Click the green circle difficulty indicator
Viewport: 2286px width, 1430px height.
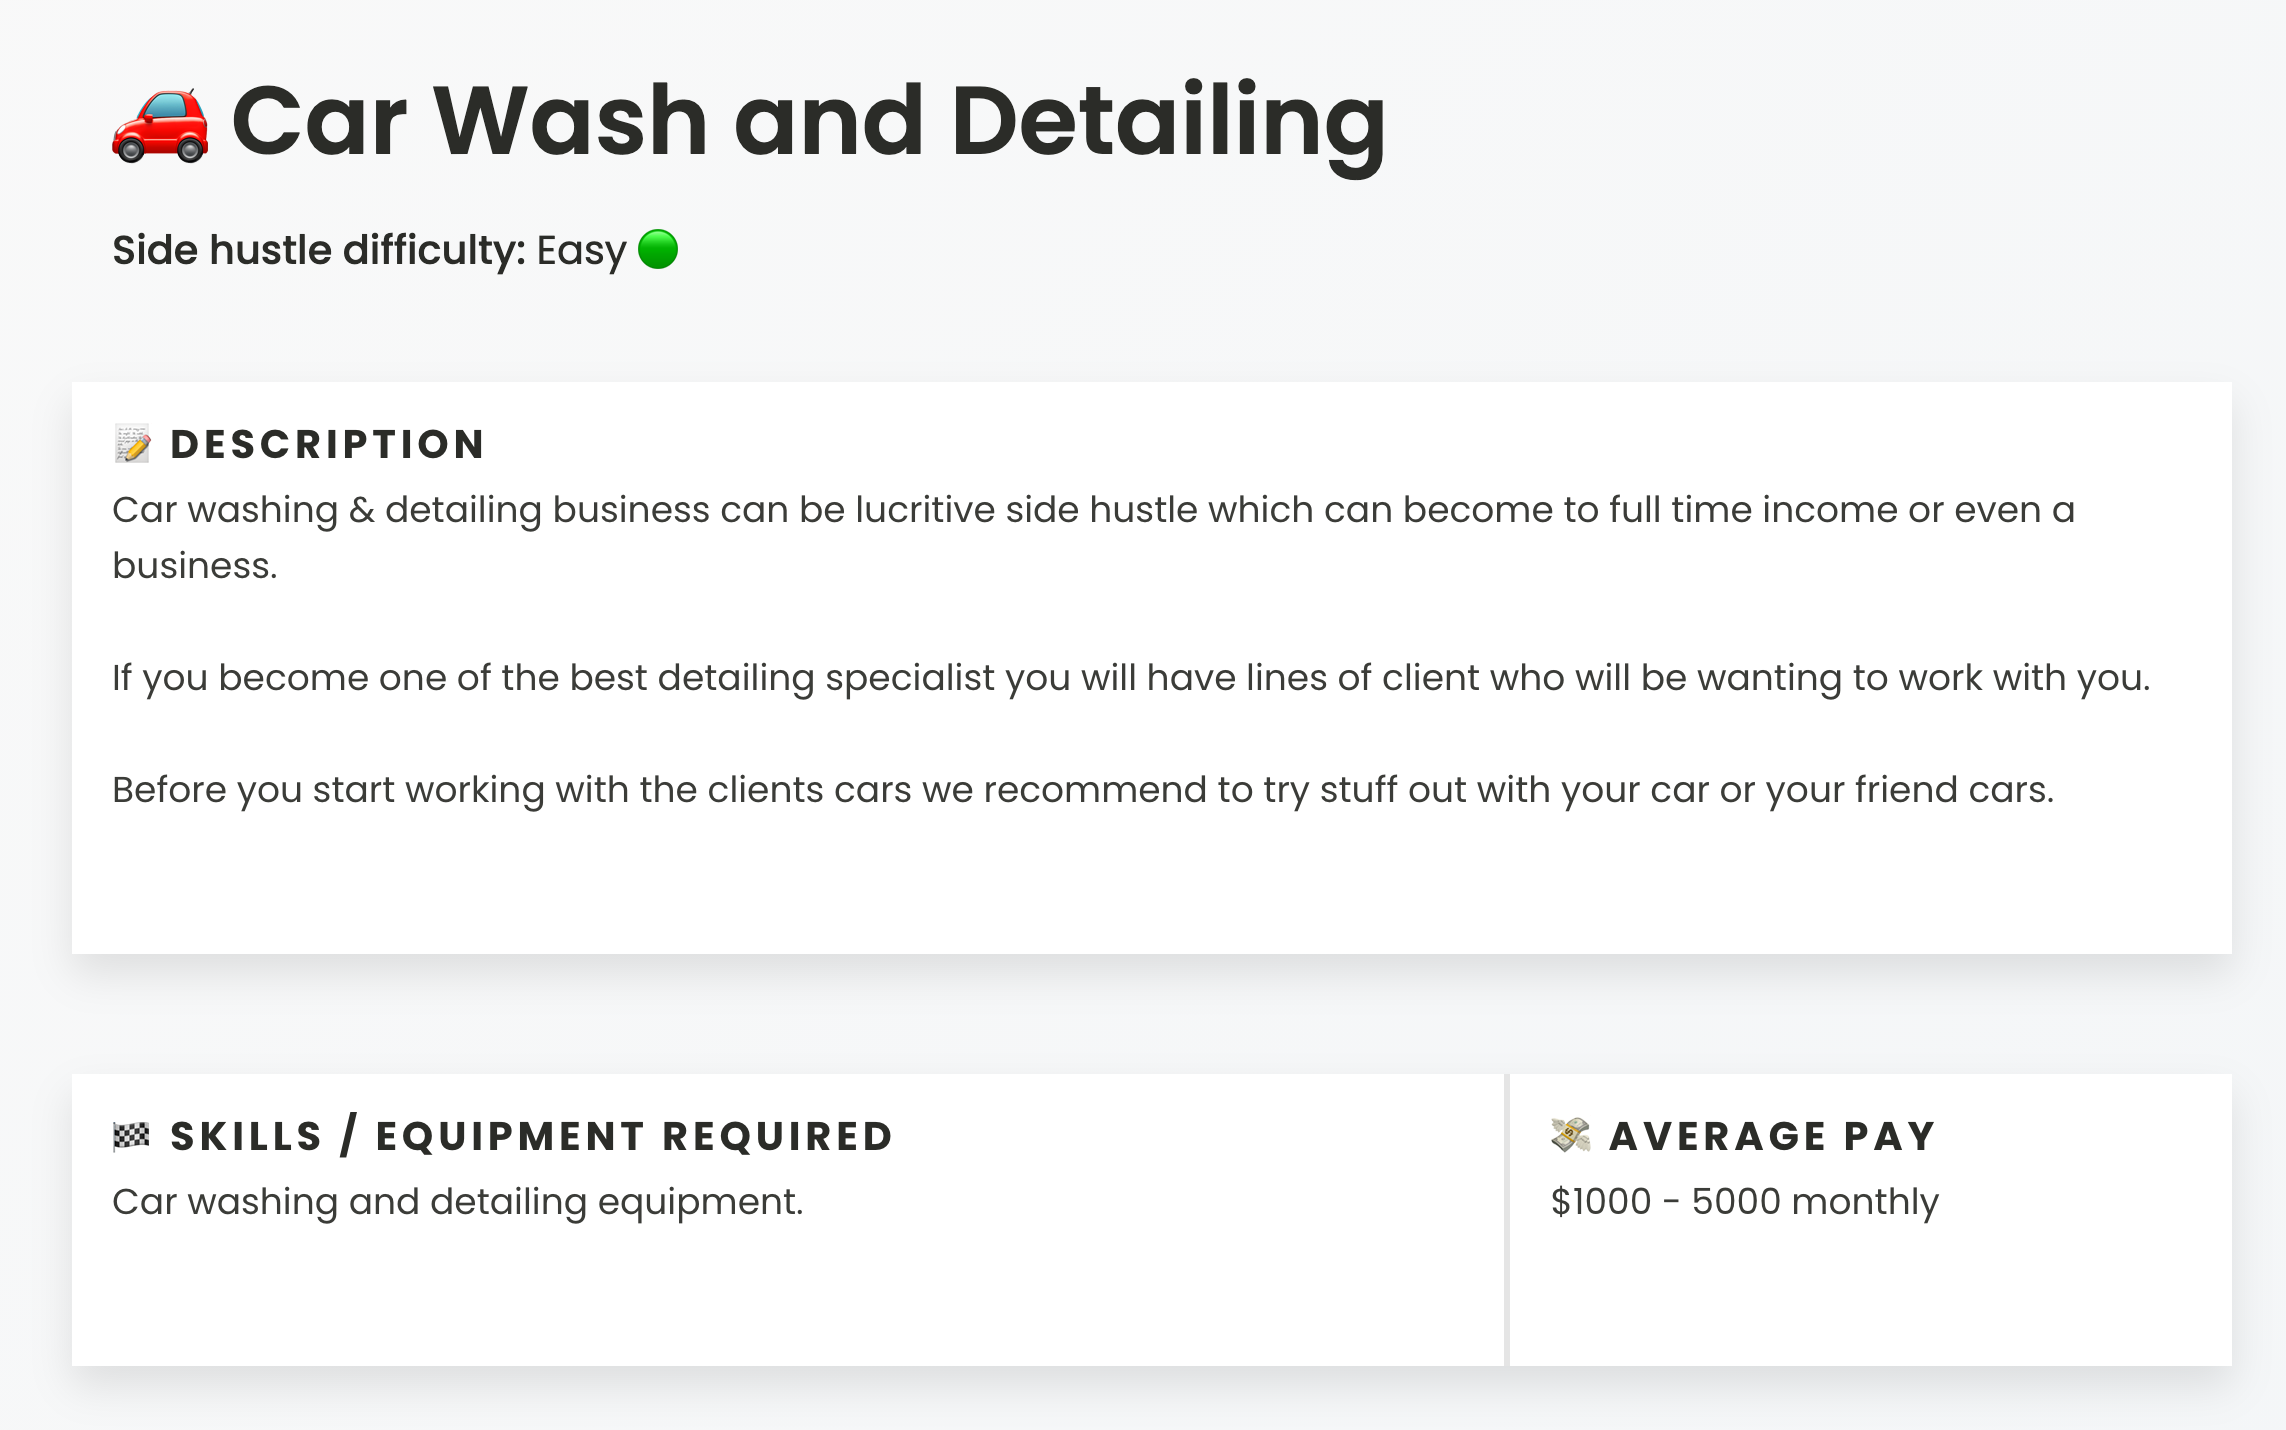tap(658, 249)
